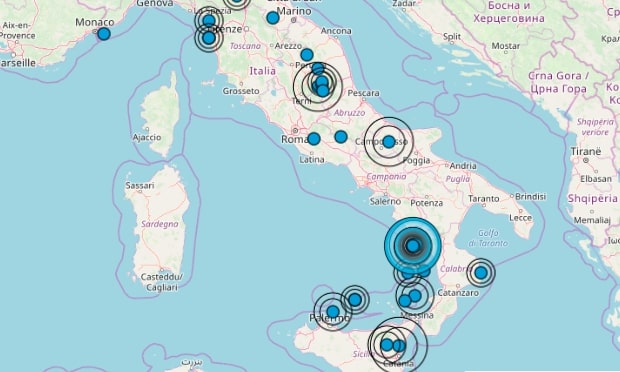
Task: Select the Italia country label
Action: [x=263, y=71]
